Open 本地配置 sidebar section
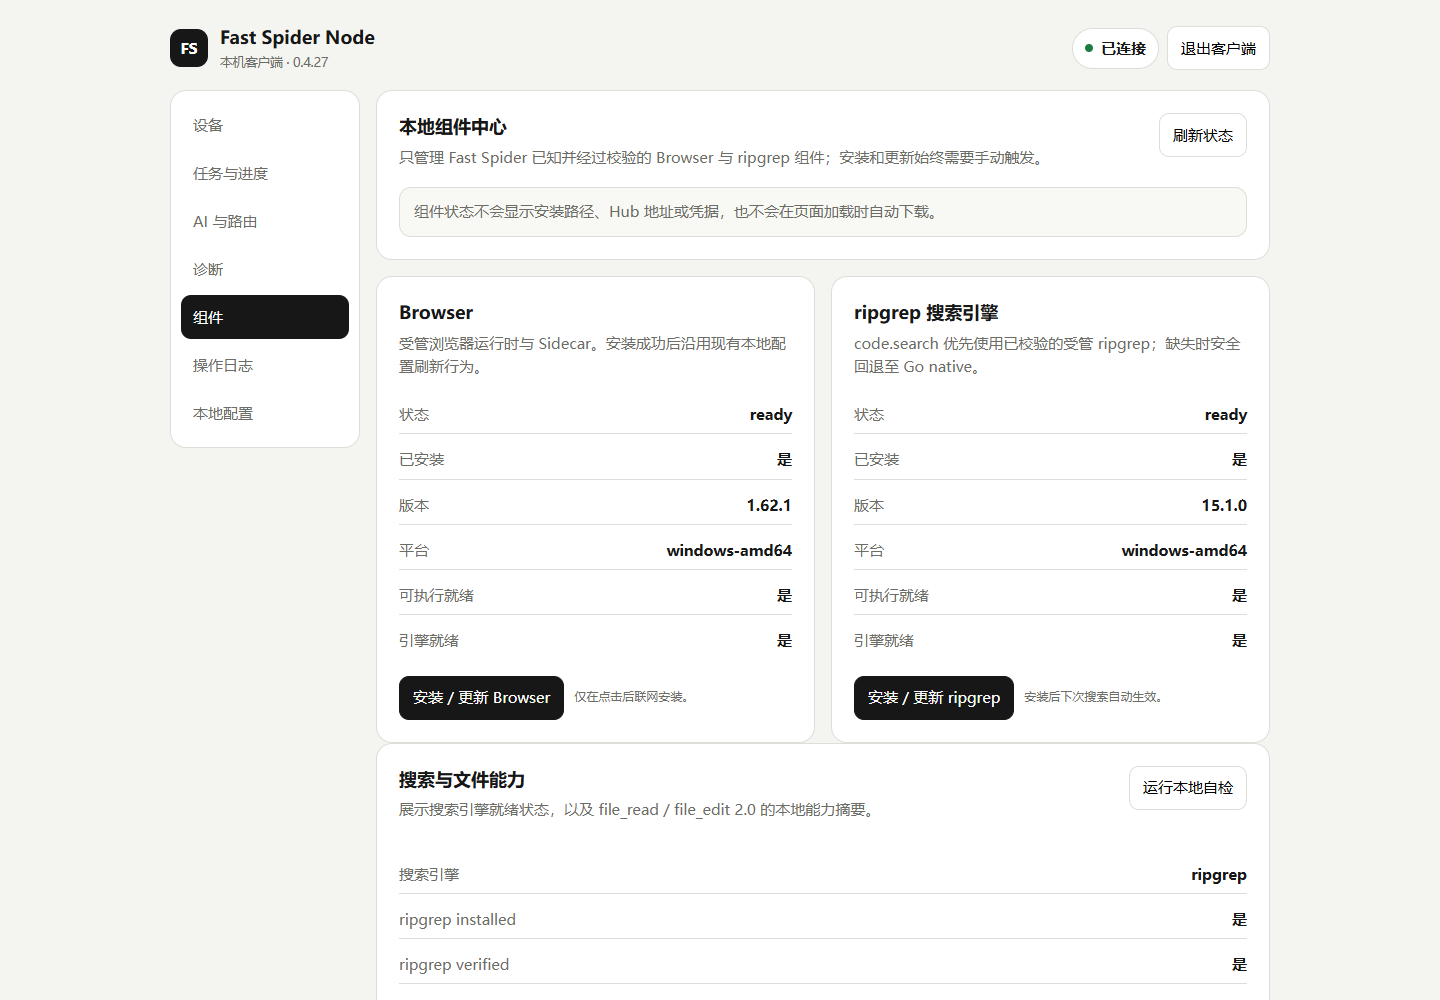Screen dimensions: 1440x1000 [265, 413]
